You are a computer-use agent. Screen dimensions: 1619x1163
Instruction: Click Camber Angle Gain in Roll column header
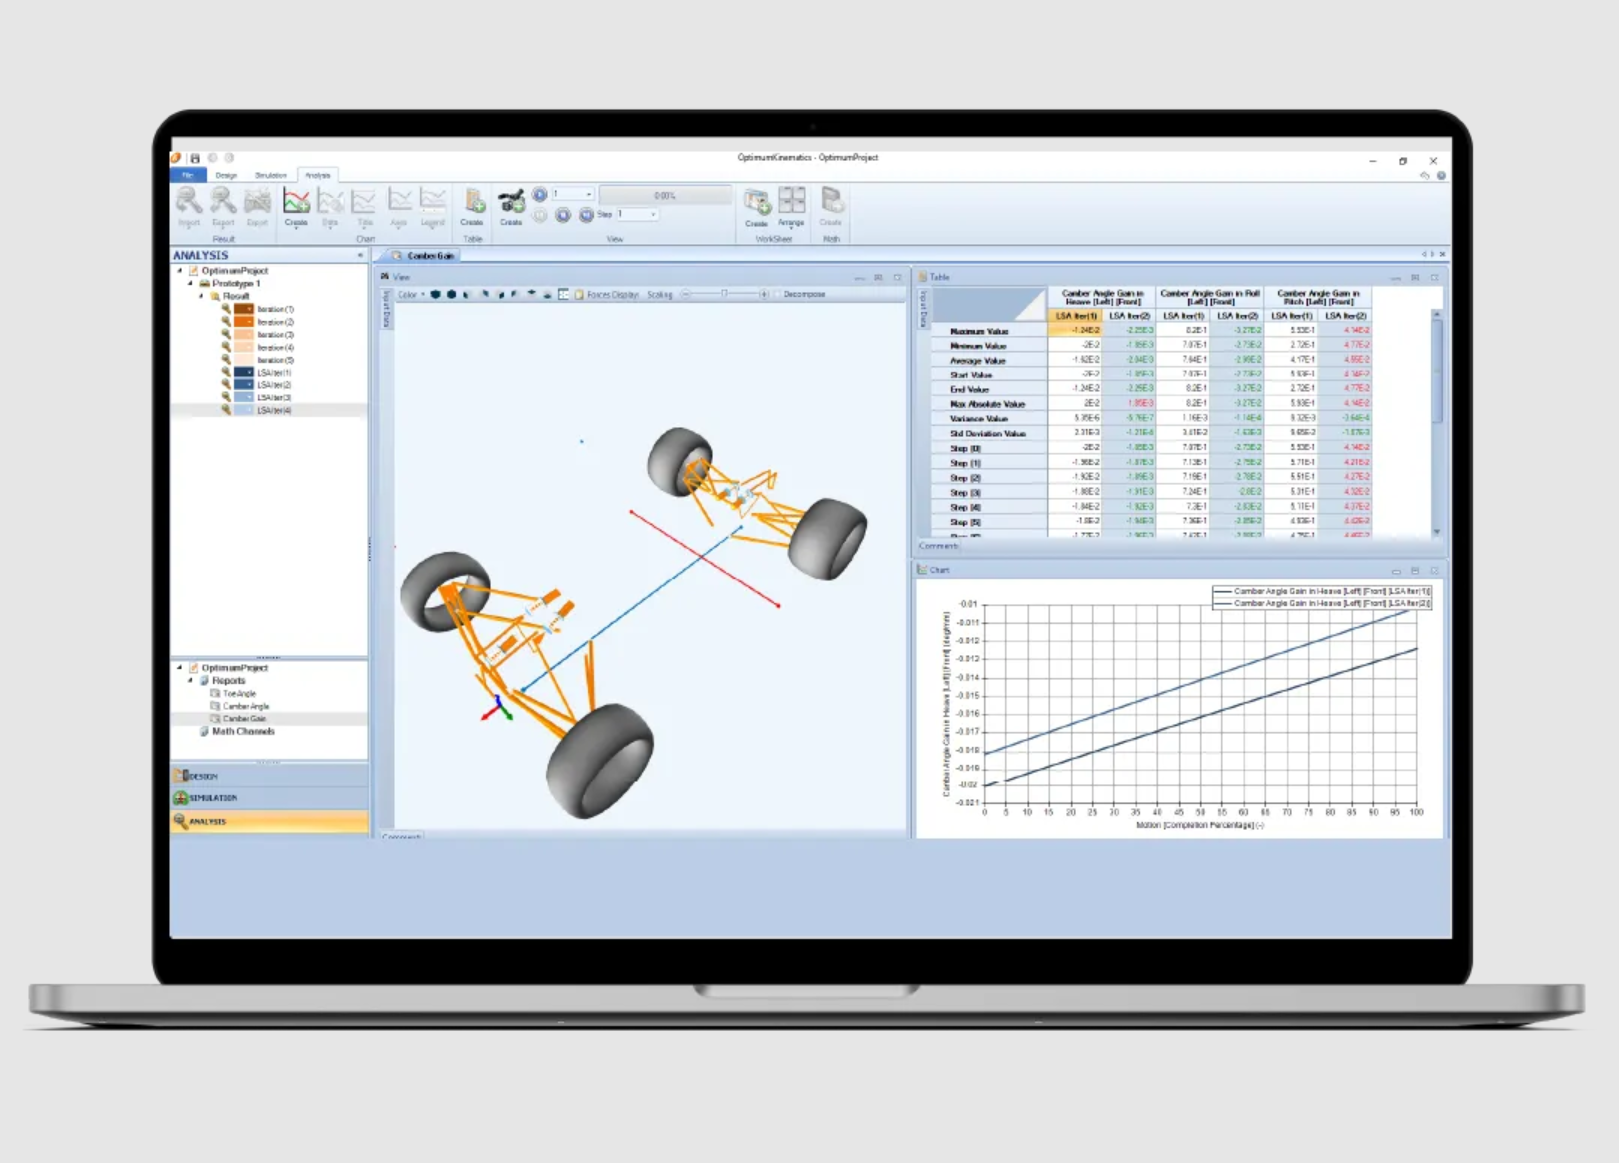(x=1209, y=297)
